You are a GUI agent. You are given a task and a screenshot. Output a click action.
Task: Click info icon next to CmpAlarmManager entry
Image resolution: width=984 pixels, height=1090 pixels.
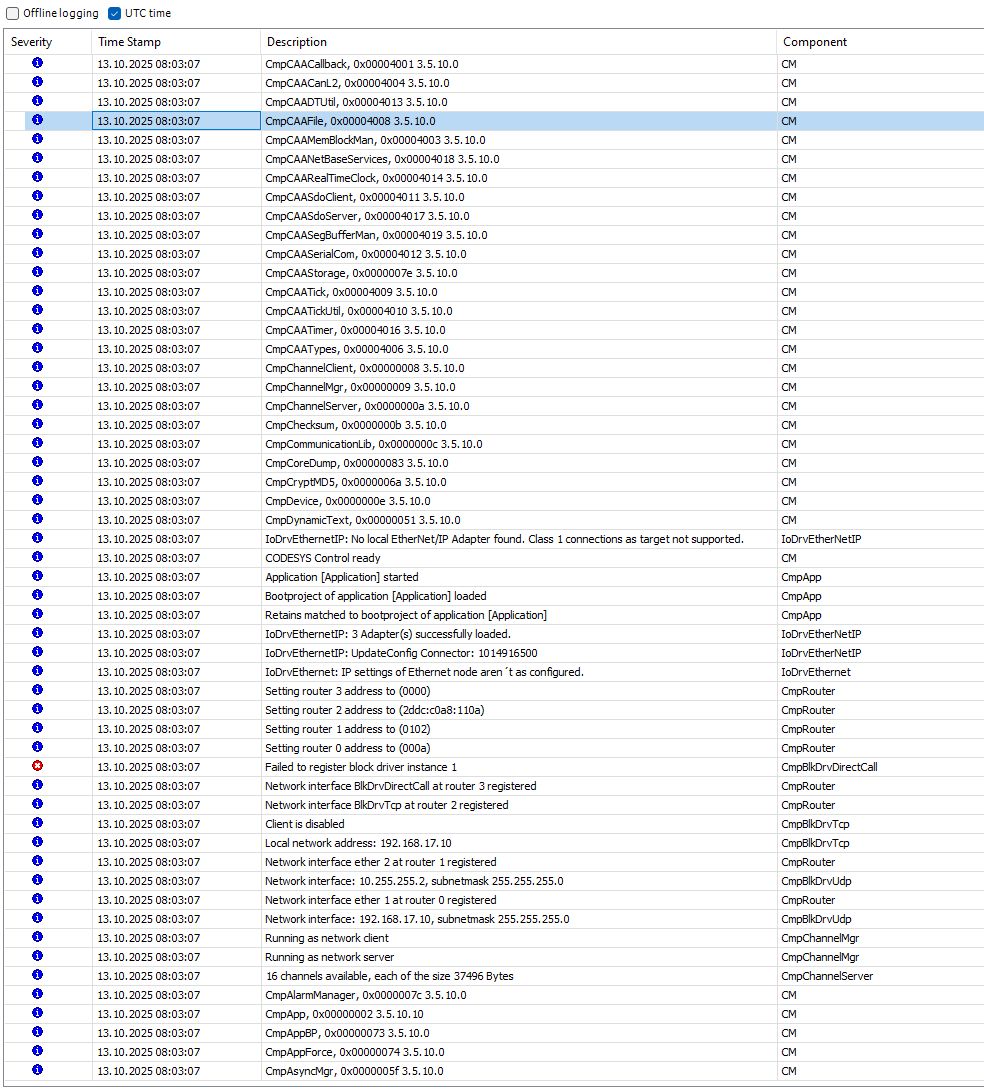pos(38,994)
